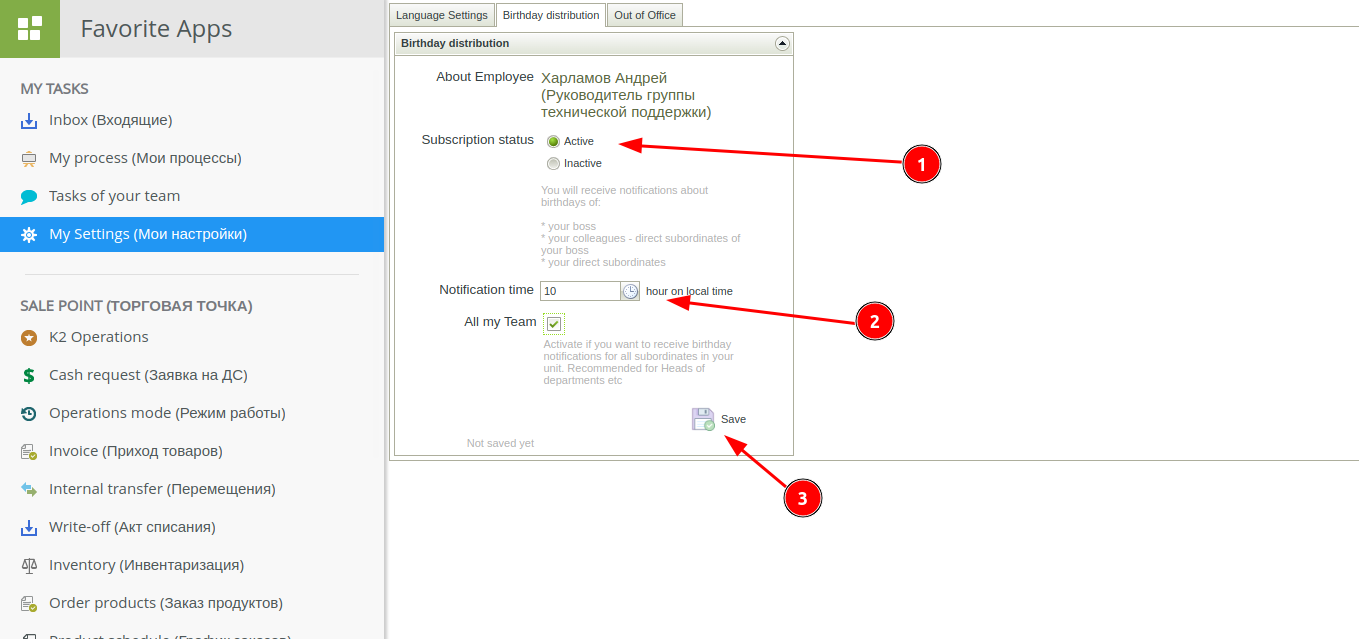
Task: Click the Cash request dollar icon
Action: tap(29, 375)
